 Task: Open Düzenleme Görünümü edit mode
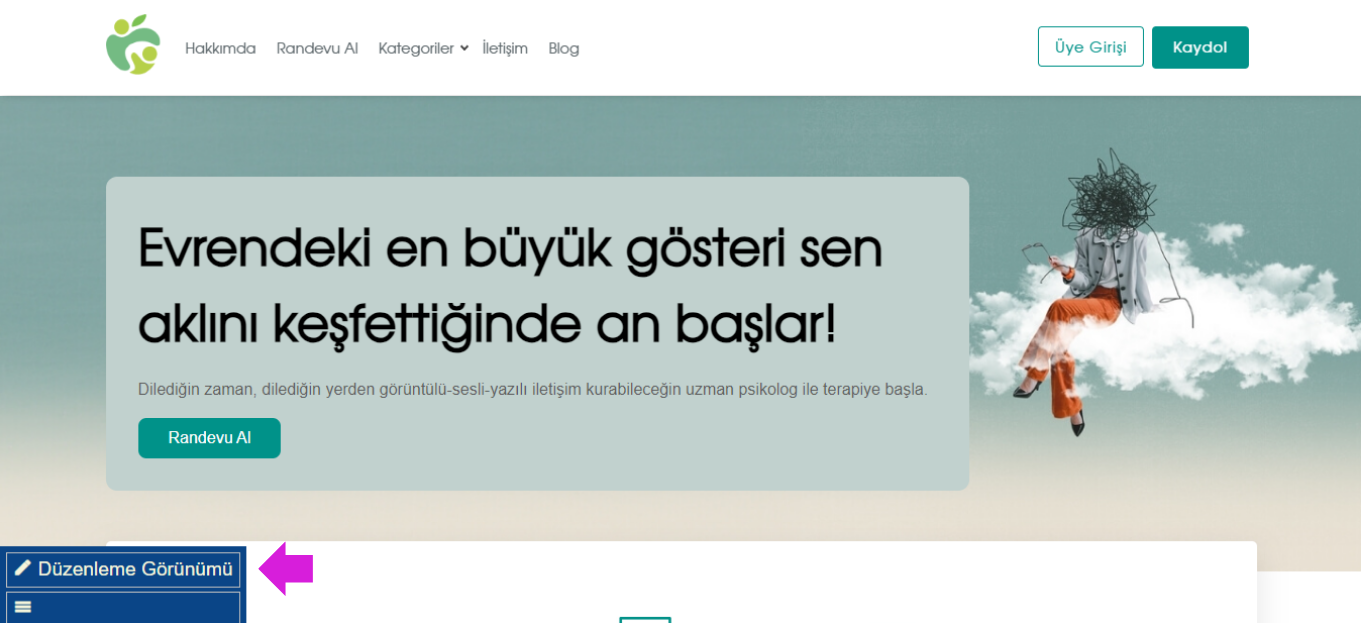123,569
